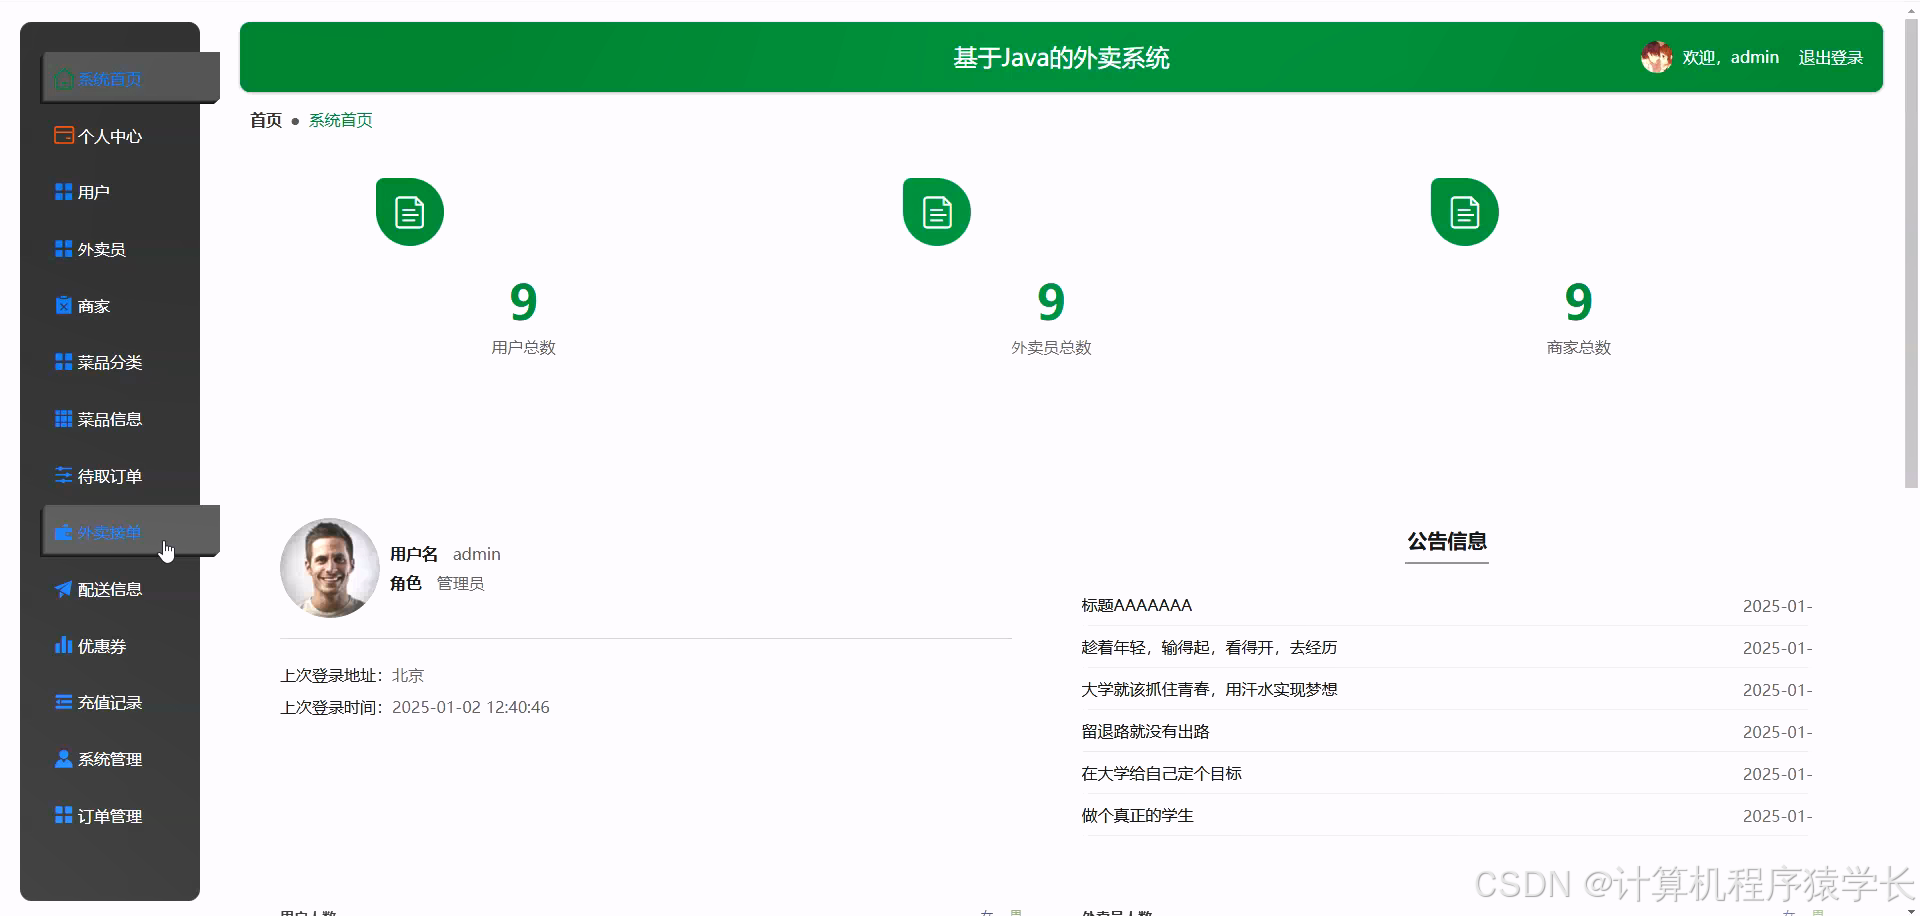Click the 待取订单 sliders icon
This screenshot has height=916, width=1920.
(x=63, y=475)
